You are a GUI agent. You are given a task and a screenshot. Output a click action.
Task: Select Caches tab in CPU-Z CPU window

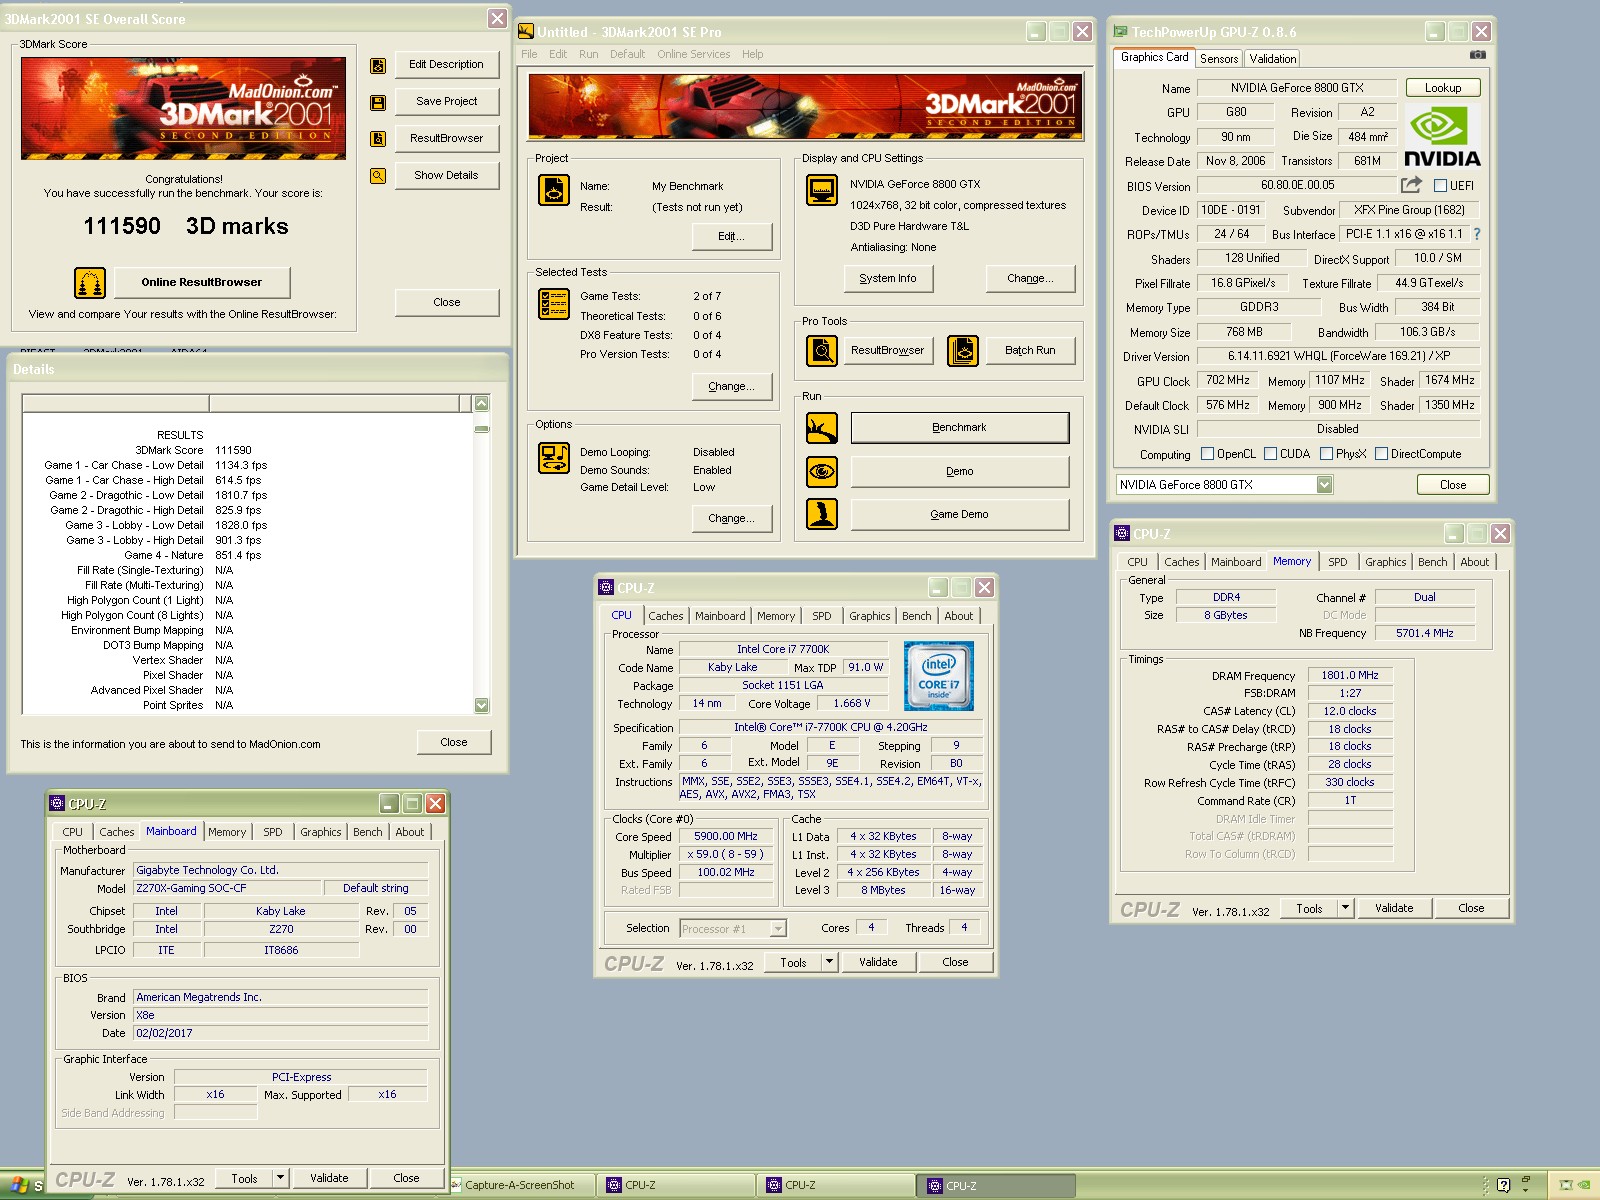[665, 616]
